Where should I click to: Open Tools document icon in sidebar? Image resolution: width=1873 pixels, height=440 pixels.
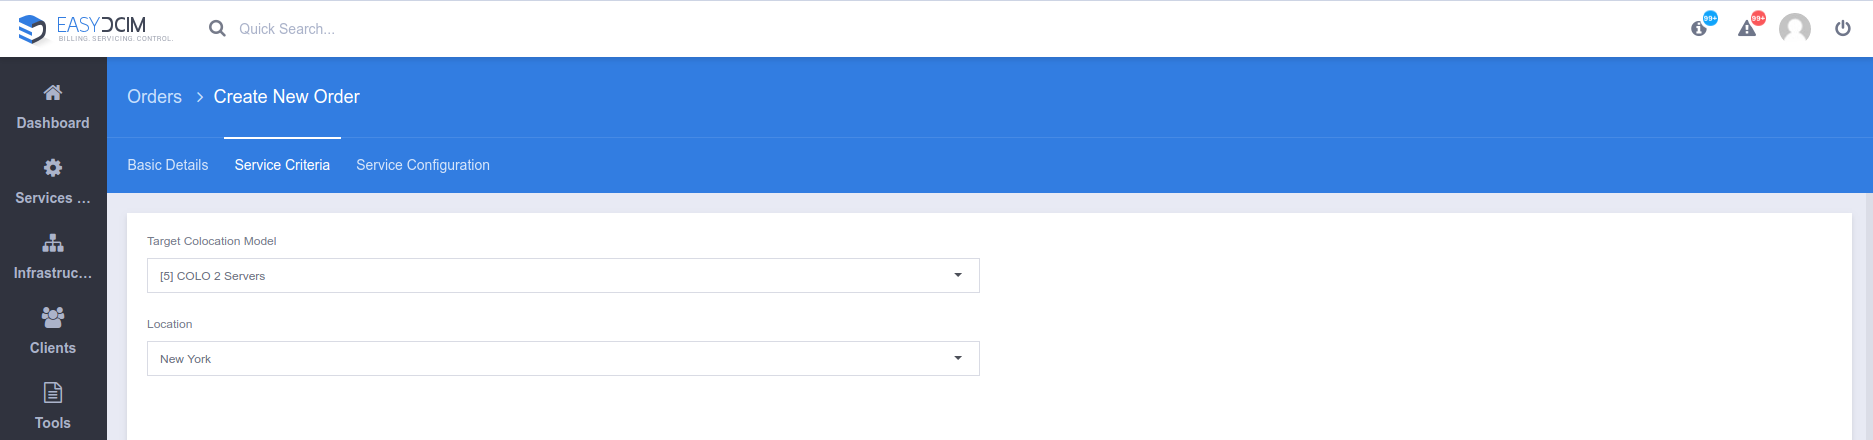tap(53, 393)
